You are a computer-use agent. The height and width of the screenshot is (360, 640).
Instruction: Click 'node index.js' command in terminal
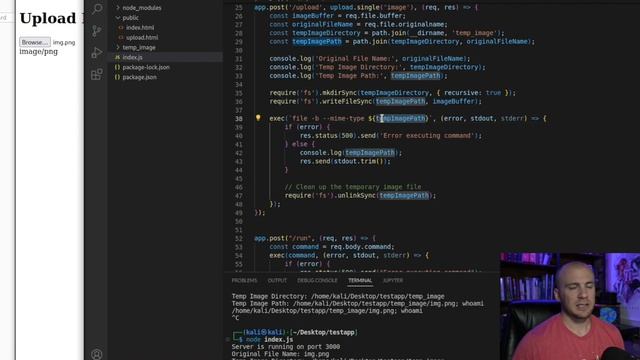pos(270,340)
